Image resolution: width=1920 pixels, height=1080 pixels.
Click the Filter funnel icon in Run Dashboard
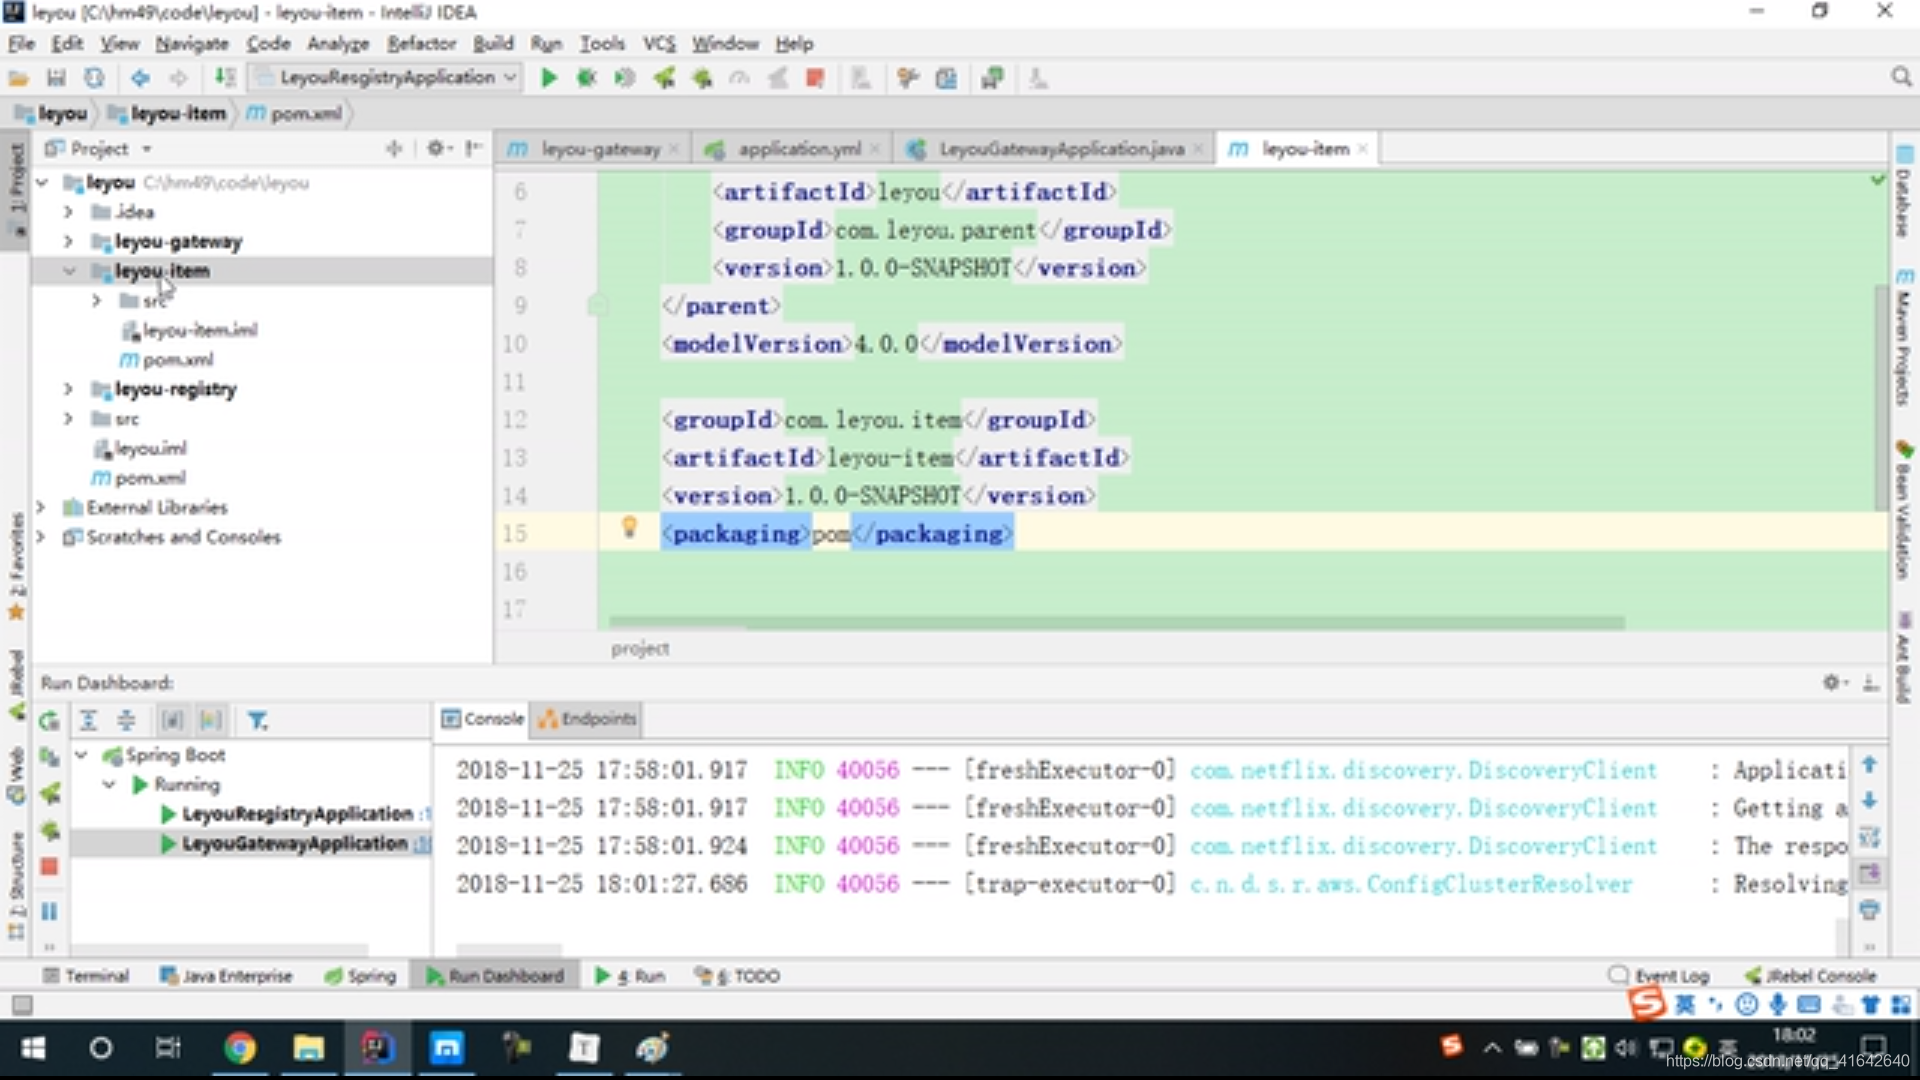(x=257, y=720)
